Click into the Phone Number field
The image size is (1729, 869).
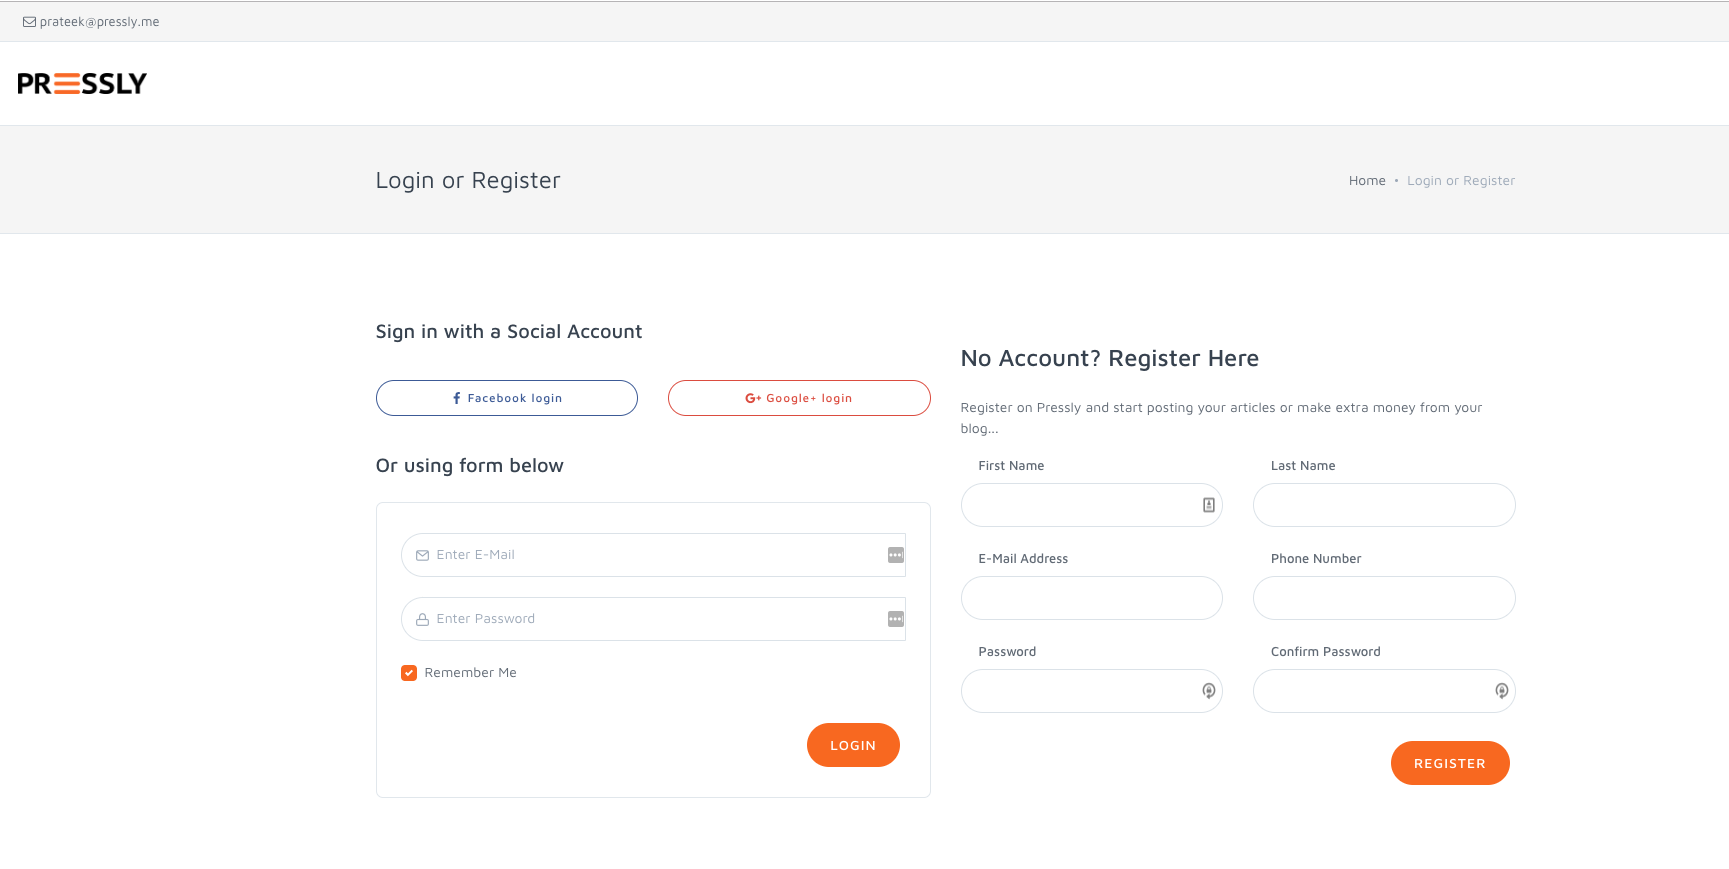pyautogui.click(x=1383, y=598)
